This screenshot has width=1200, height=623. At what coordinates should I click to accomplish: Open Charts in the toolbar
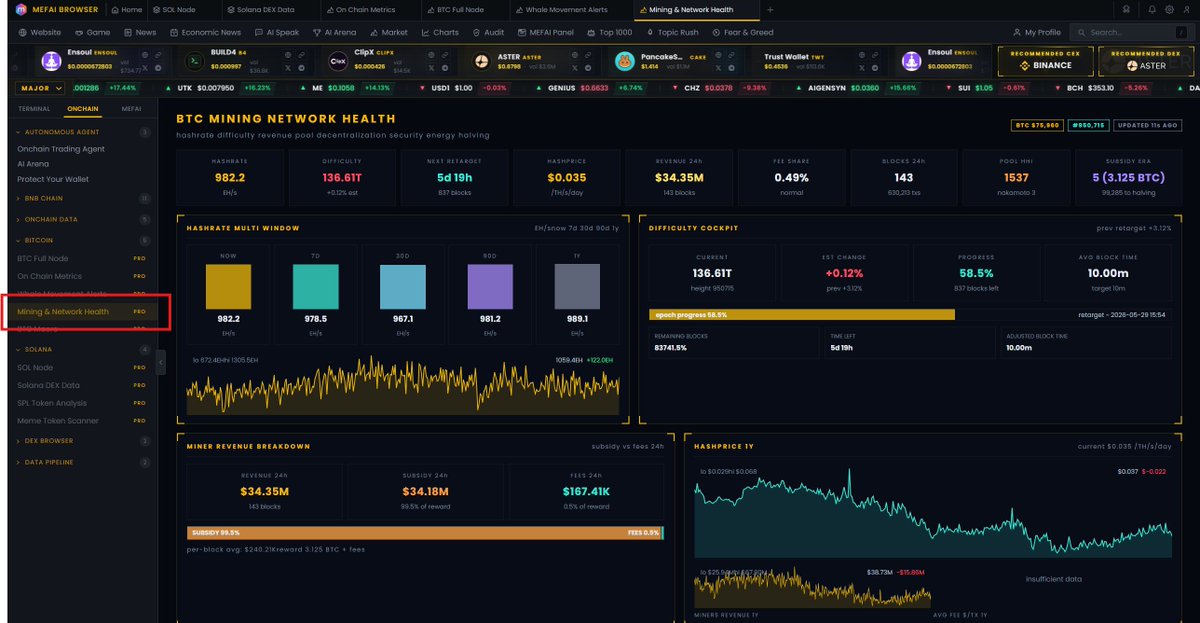coord(440,32)
